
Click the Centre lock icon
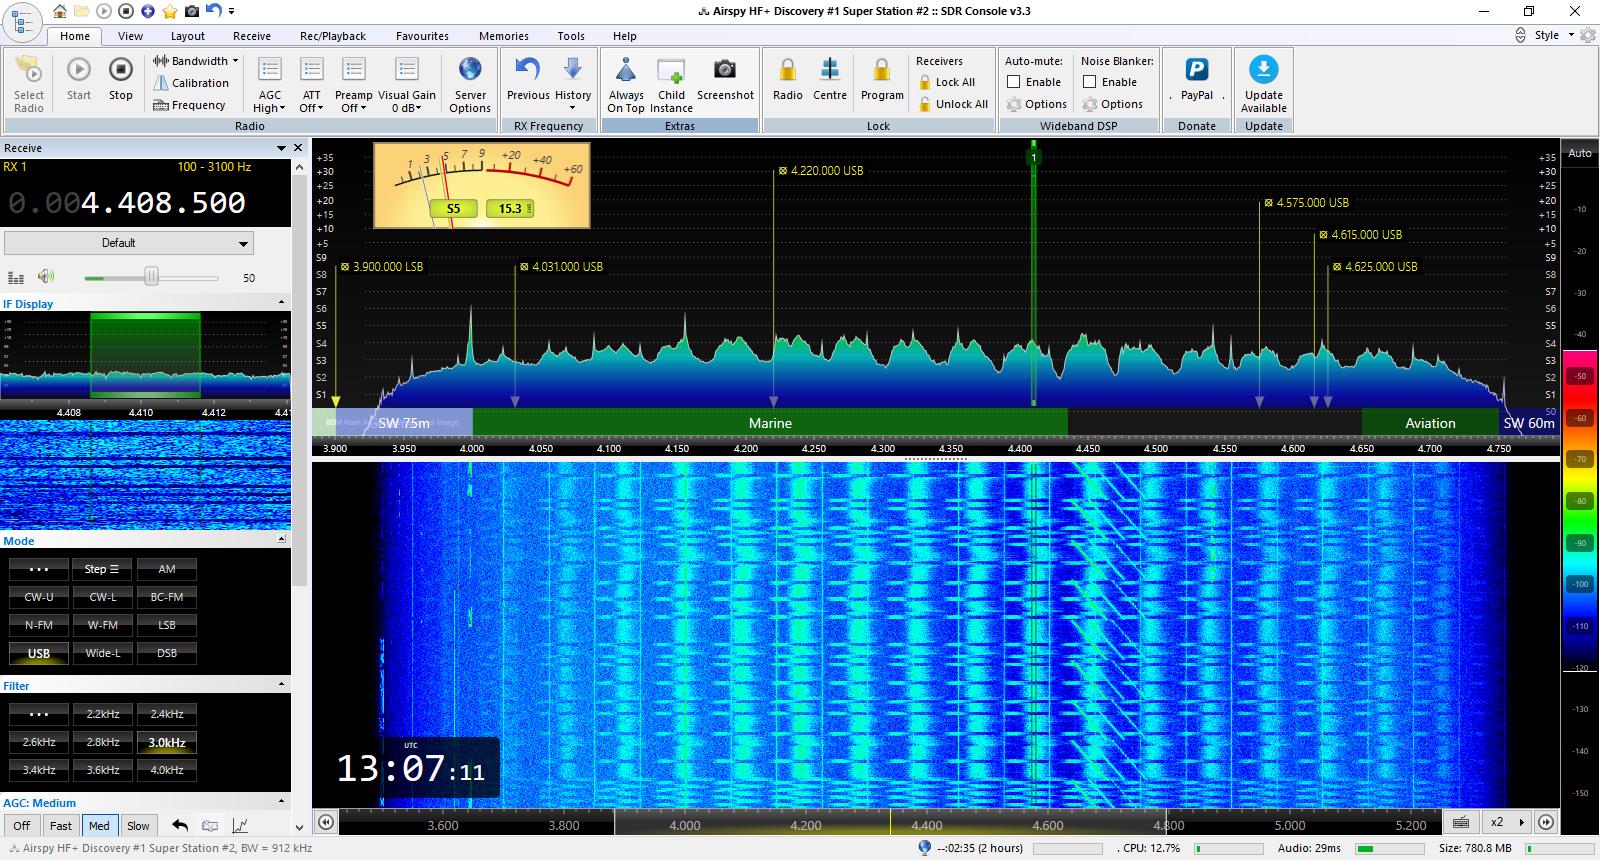click(x=830, y=70)
